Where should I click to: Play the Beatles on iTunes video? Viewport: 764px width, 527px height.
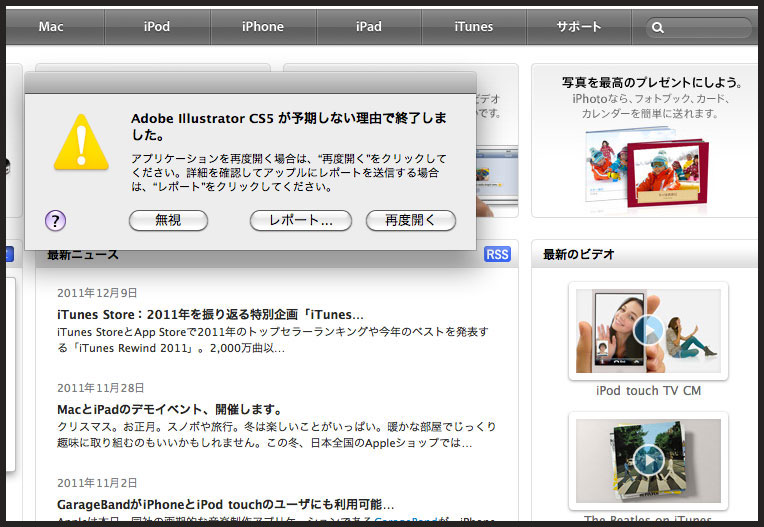point(648,460)
